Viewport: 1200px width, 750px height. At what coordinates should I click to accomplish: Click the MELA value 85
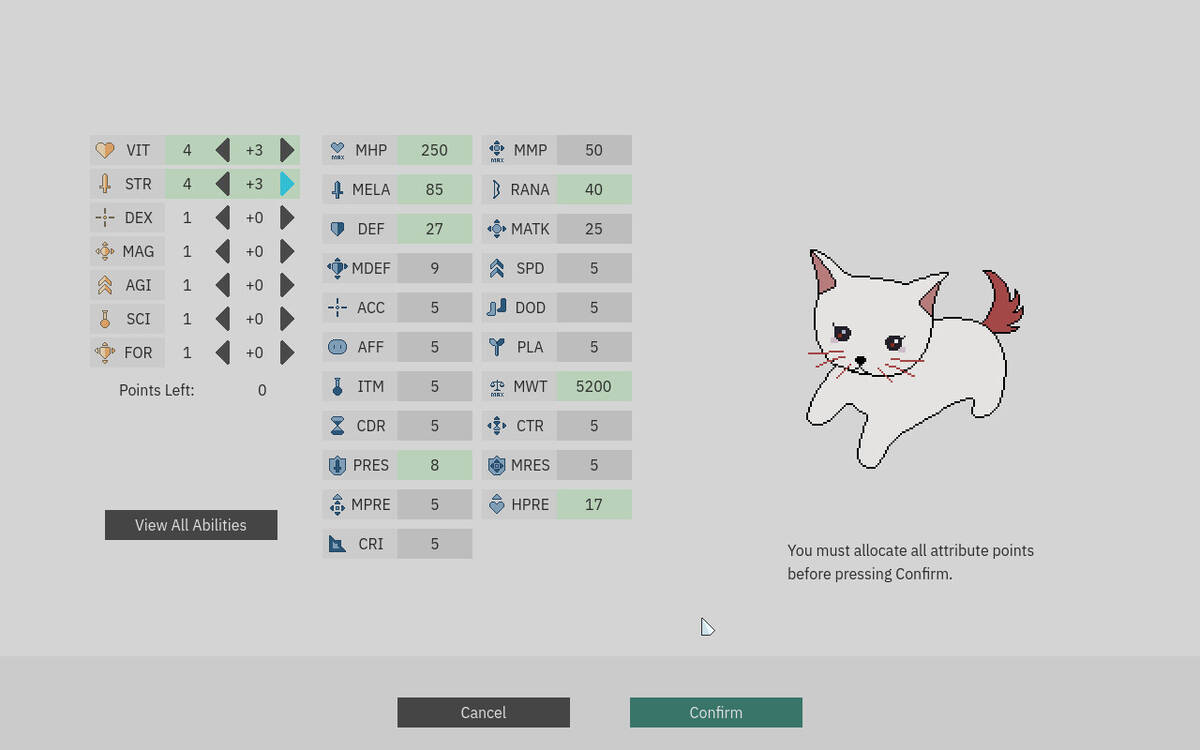(434, 189)
